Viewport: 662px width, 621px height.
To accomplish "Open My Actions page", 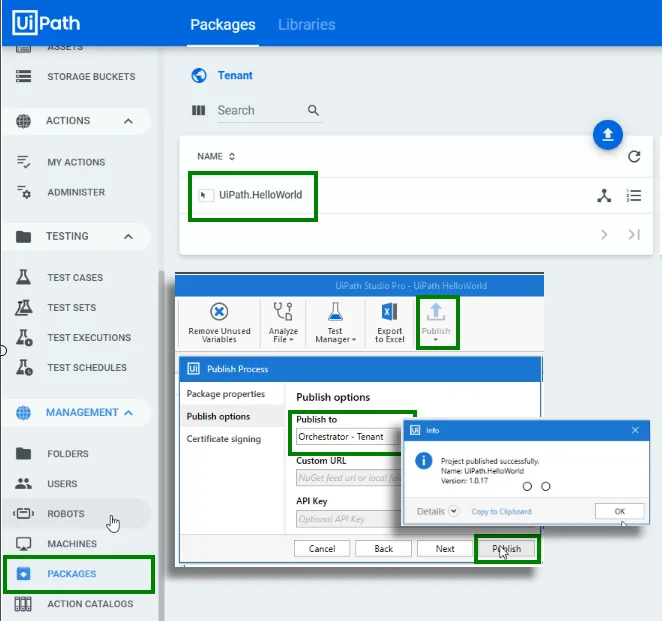I will [76, 162].
